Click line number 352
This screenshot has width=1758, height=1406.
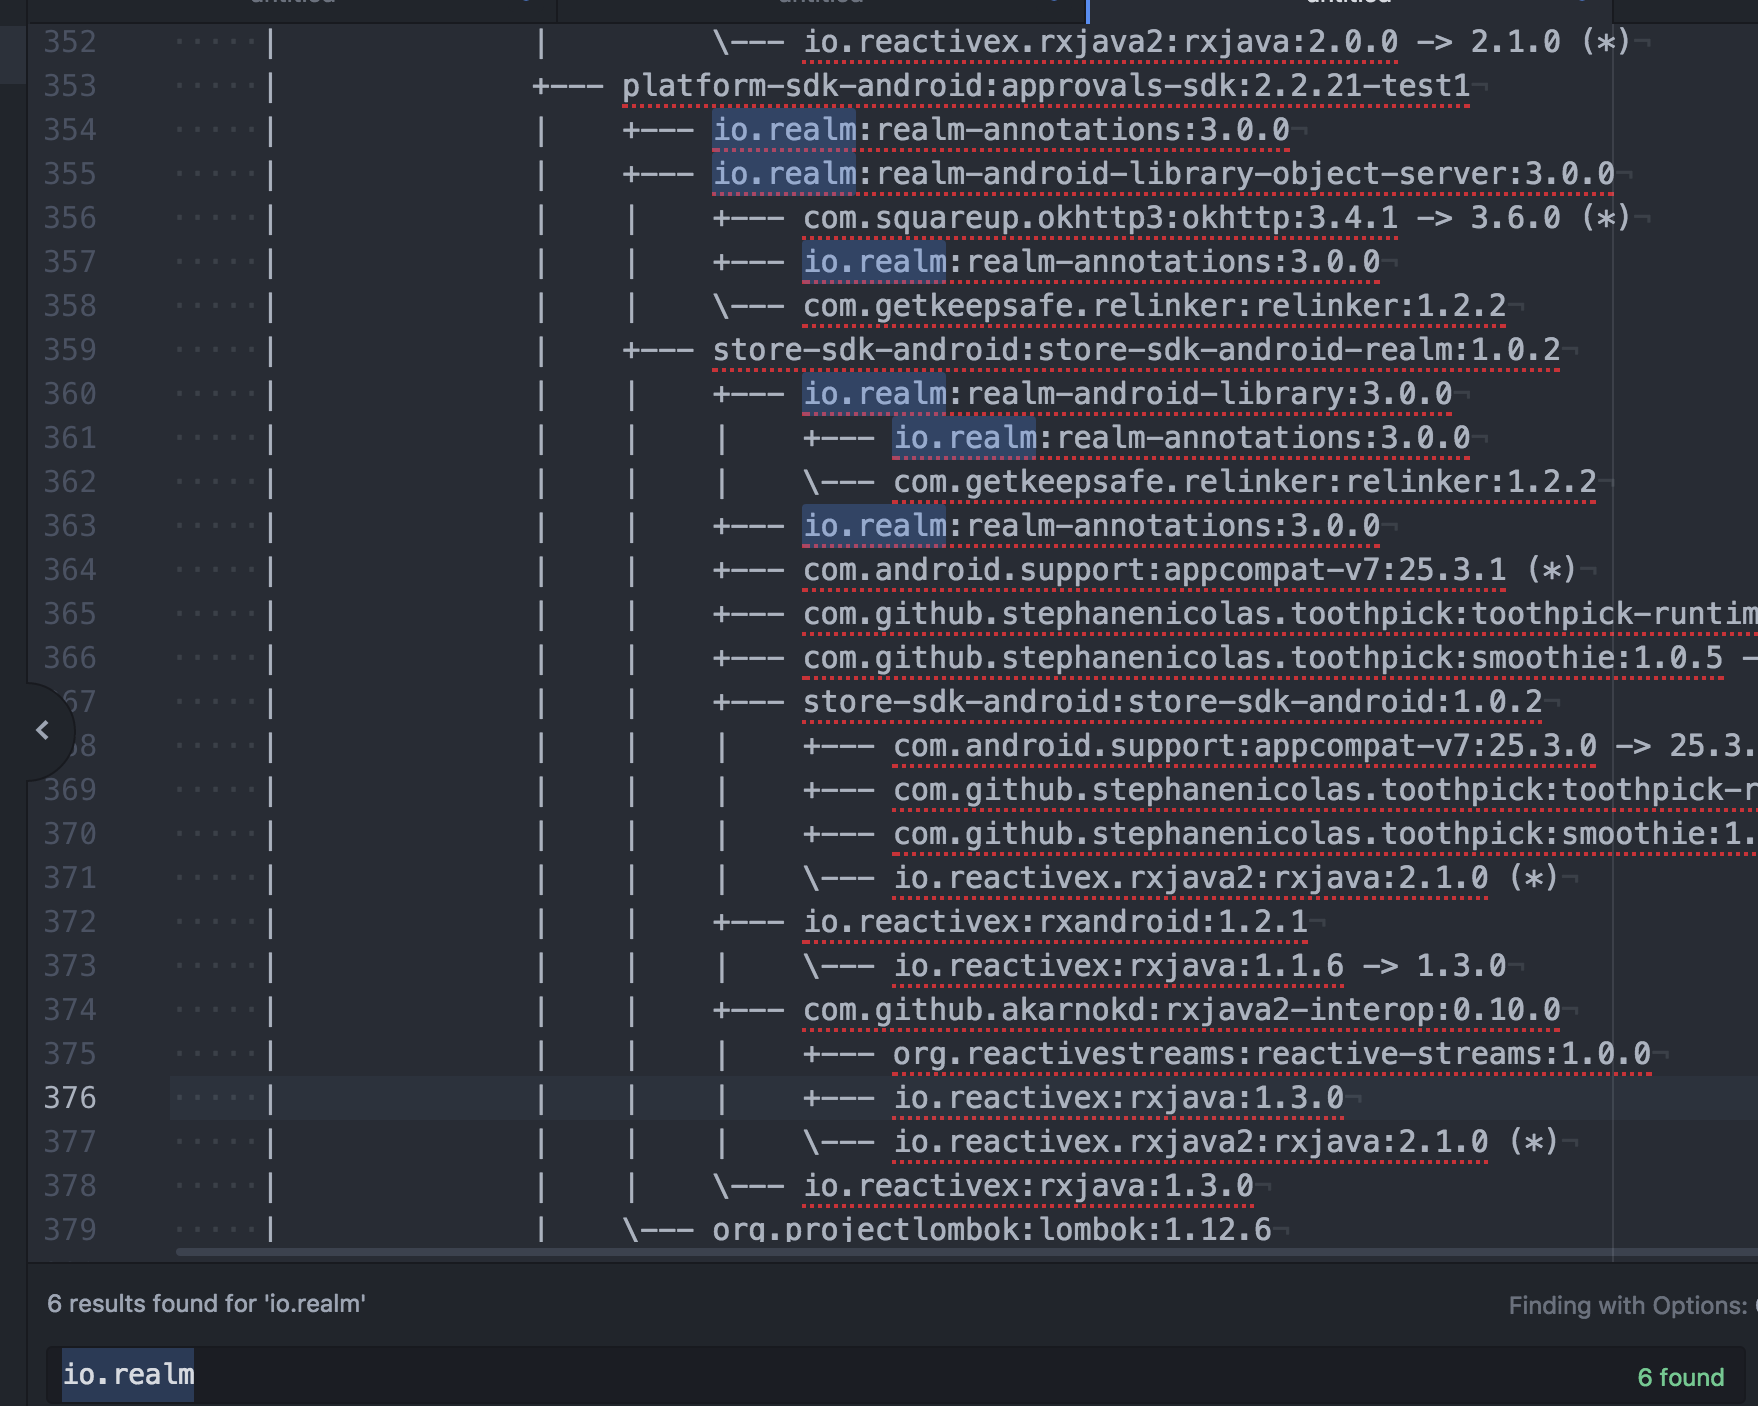click(x=66, y=41)
